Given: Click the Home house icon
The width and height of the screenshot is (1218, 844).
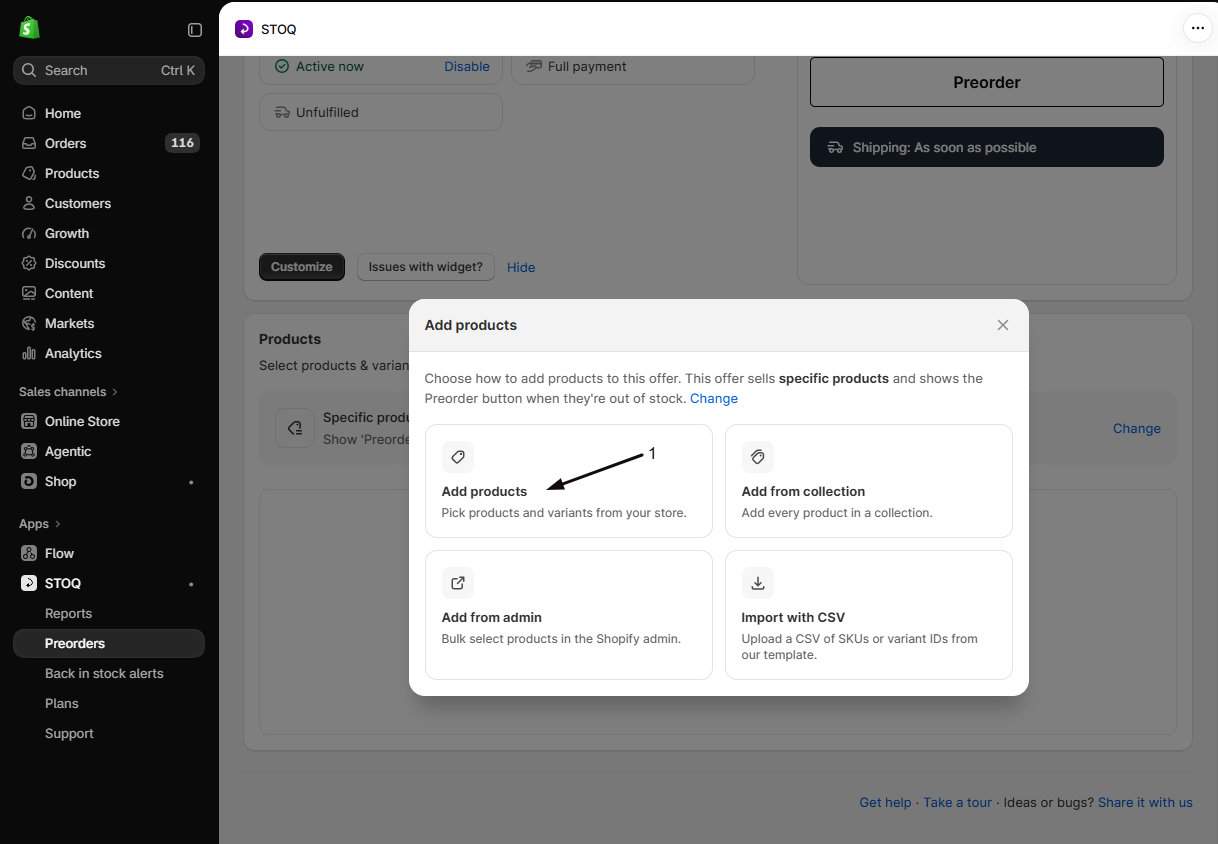Looking at the screenshot, I should coord(29,113).
